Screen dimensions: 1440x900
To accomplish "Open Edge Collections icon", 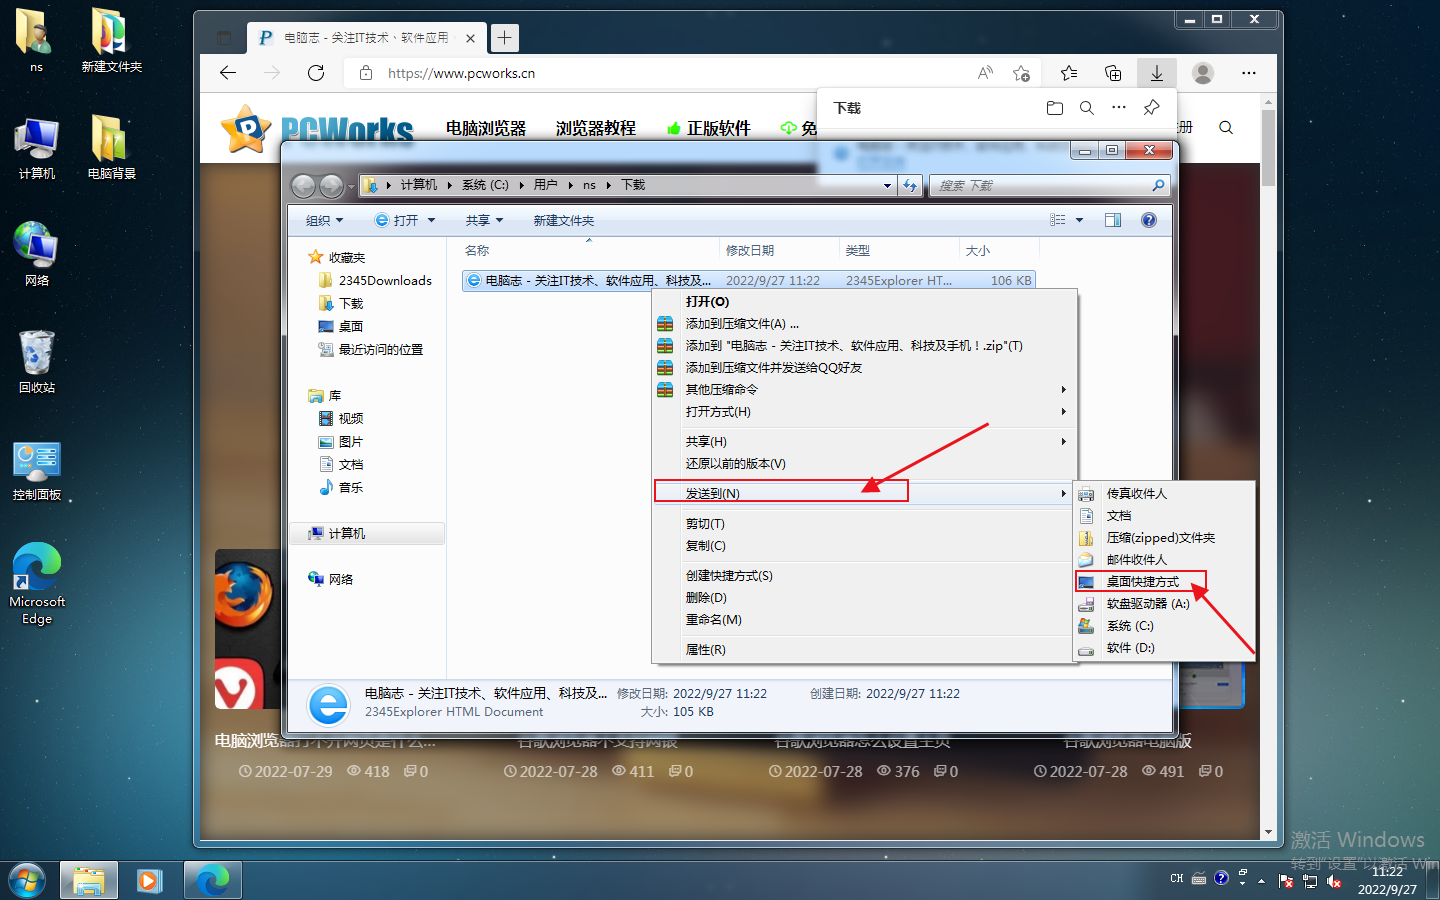I will pos(1113,73).
